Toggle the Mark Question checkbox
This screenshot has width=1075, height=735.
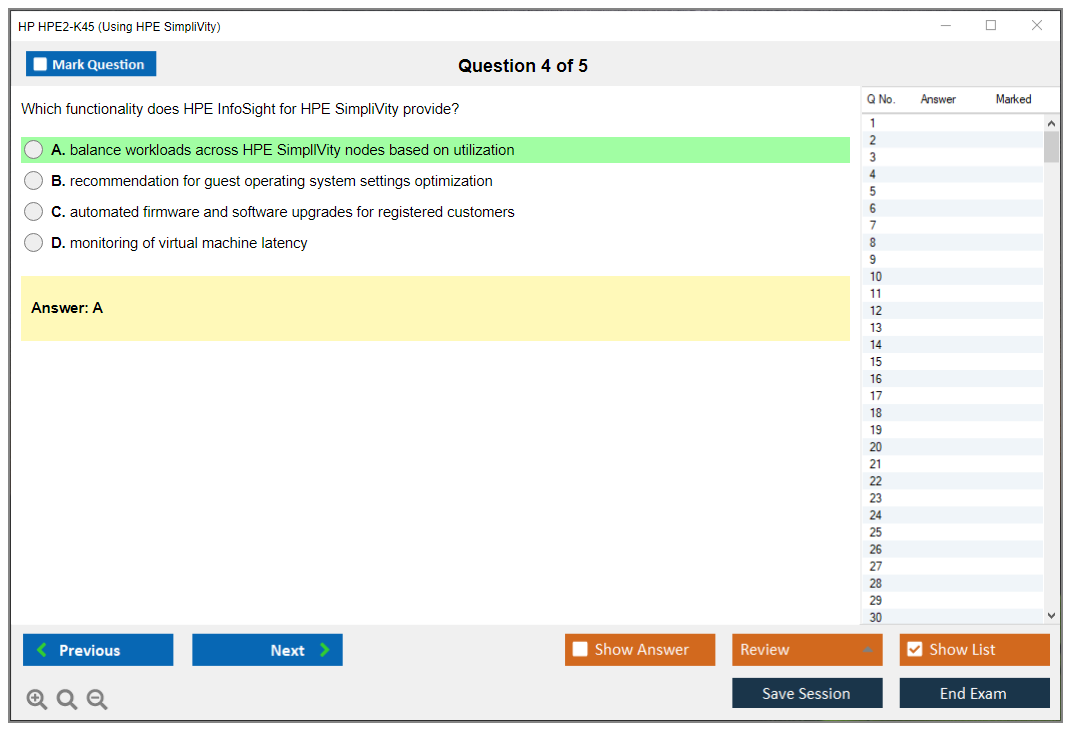click(x=41, y=64)
